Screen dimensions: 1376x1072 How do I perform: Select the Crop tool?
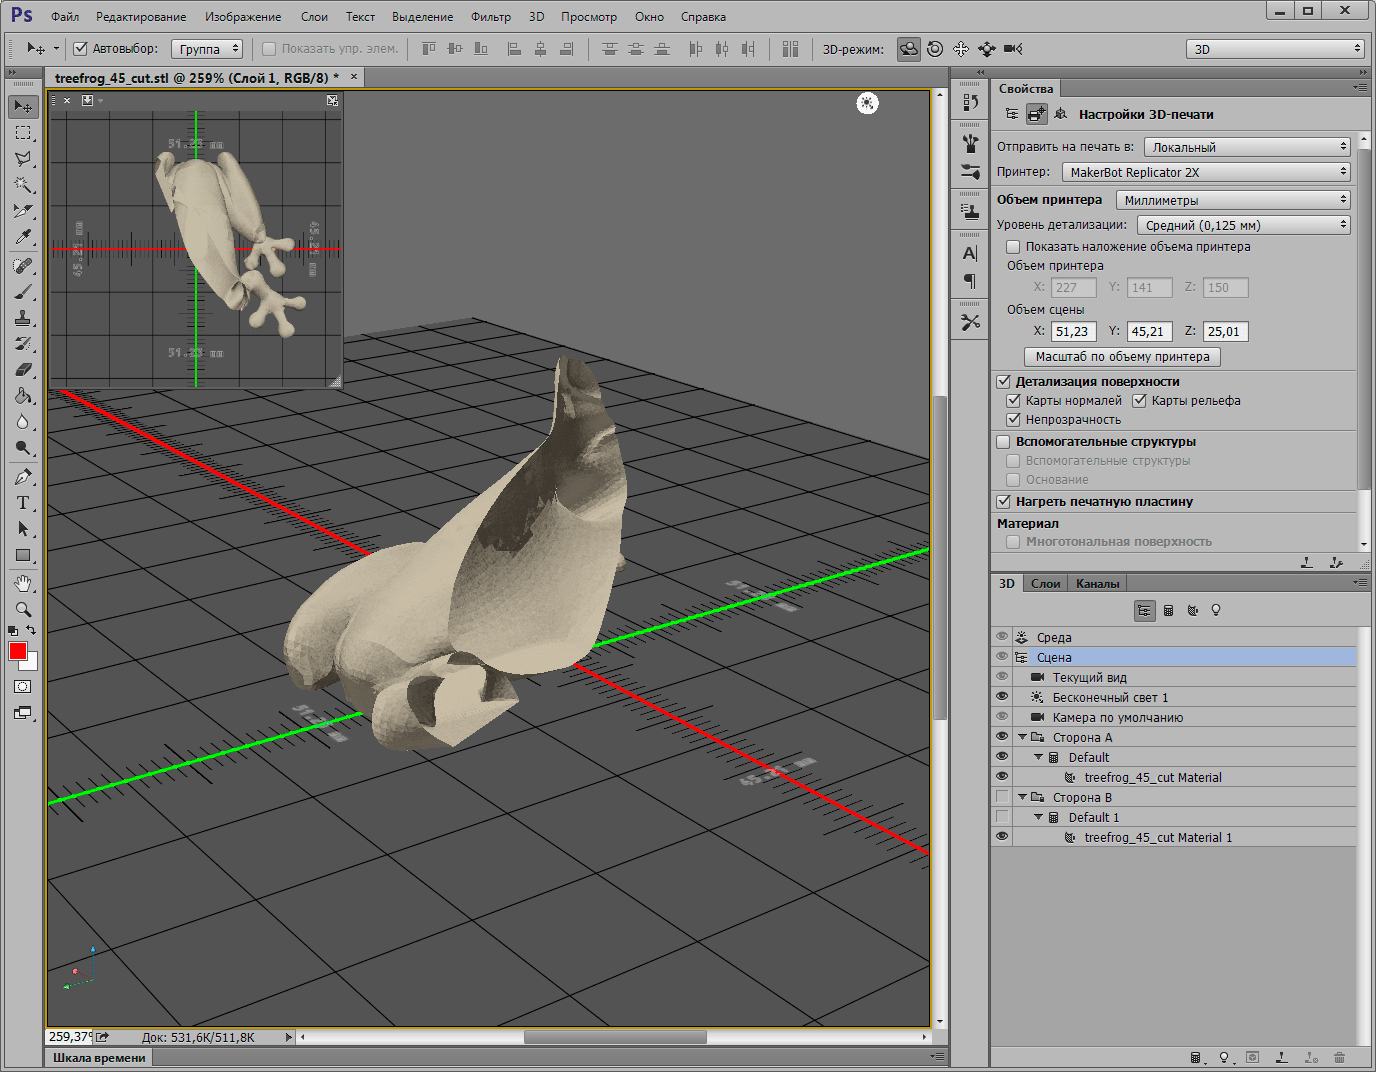pos(23,211)
